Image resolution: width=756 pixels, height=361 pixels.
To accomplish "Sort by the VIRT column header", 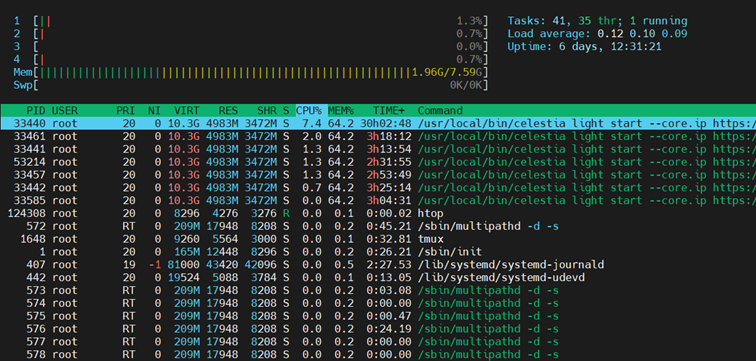I will point(187,110).
